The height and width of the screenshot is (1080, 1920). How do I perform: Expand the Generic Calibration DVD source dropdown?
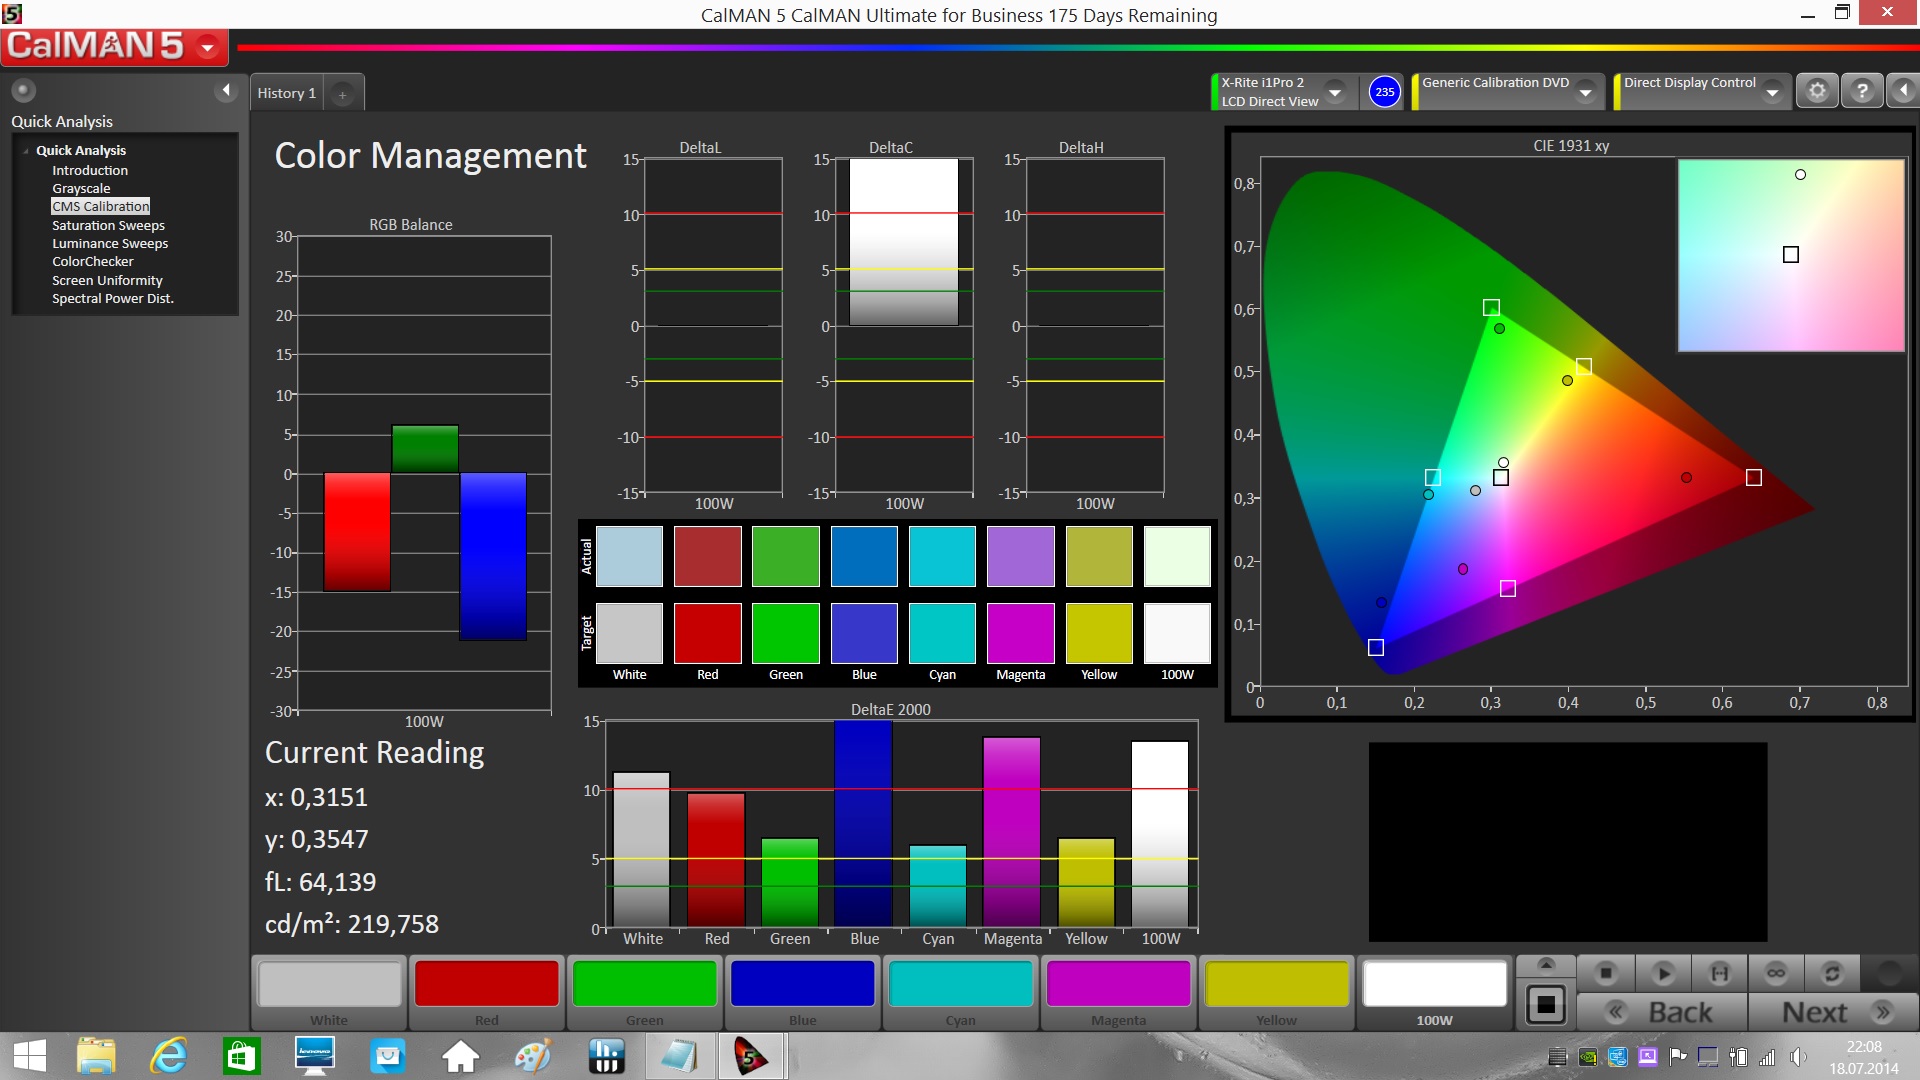coord(1585,92)
